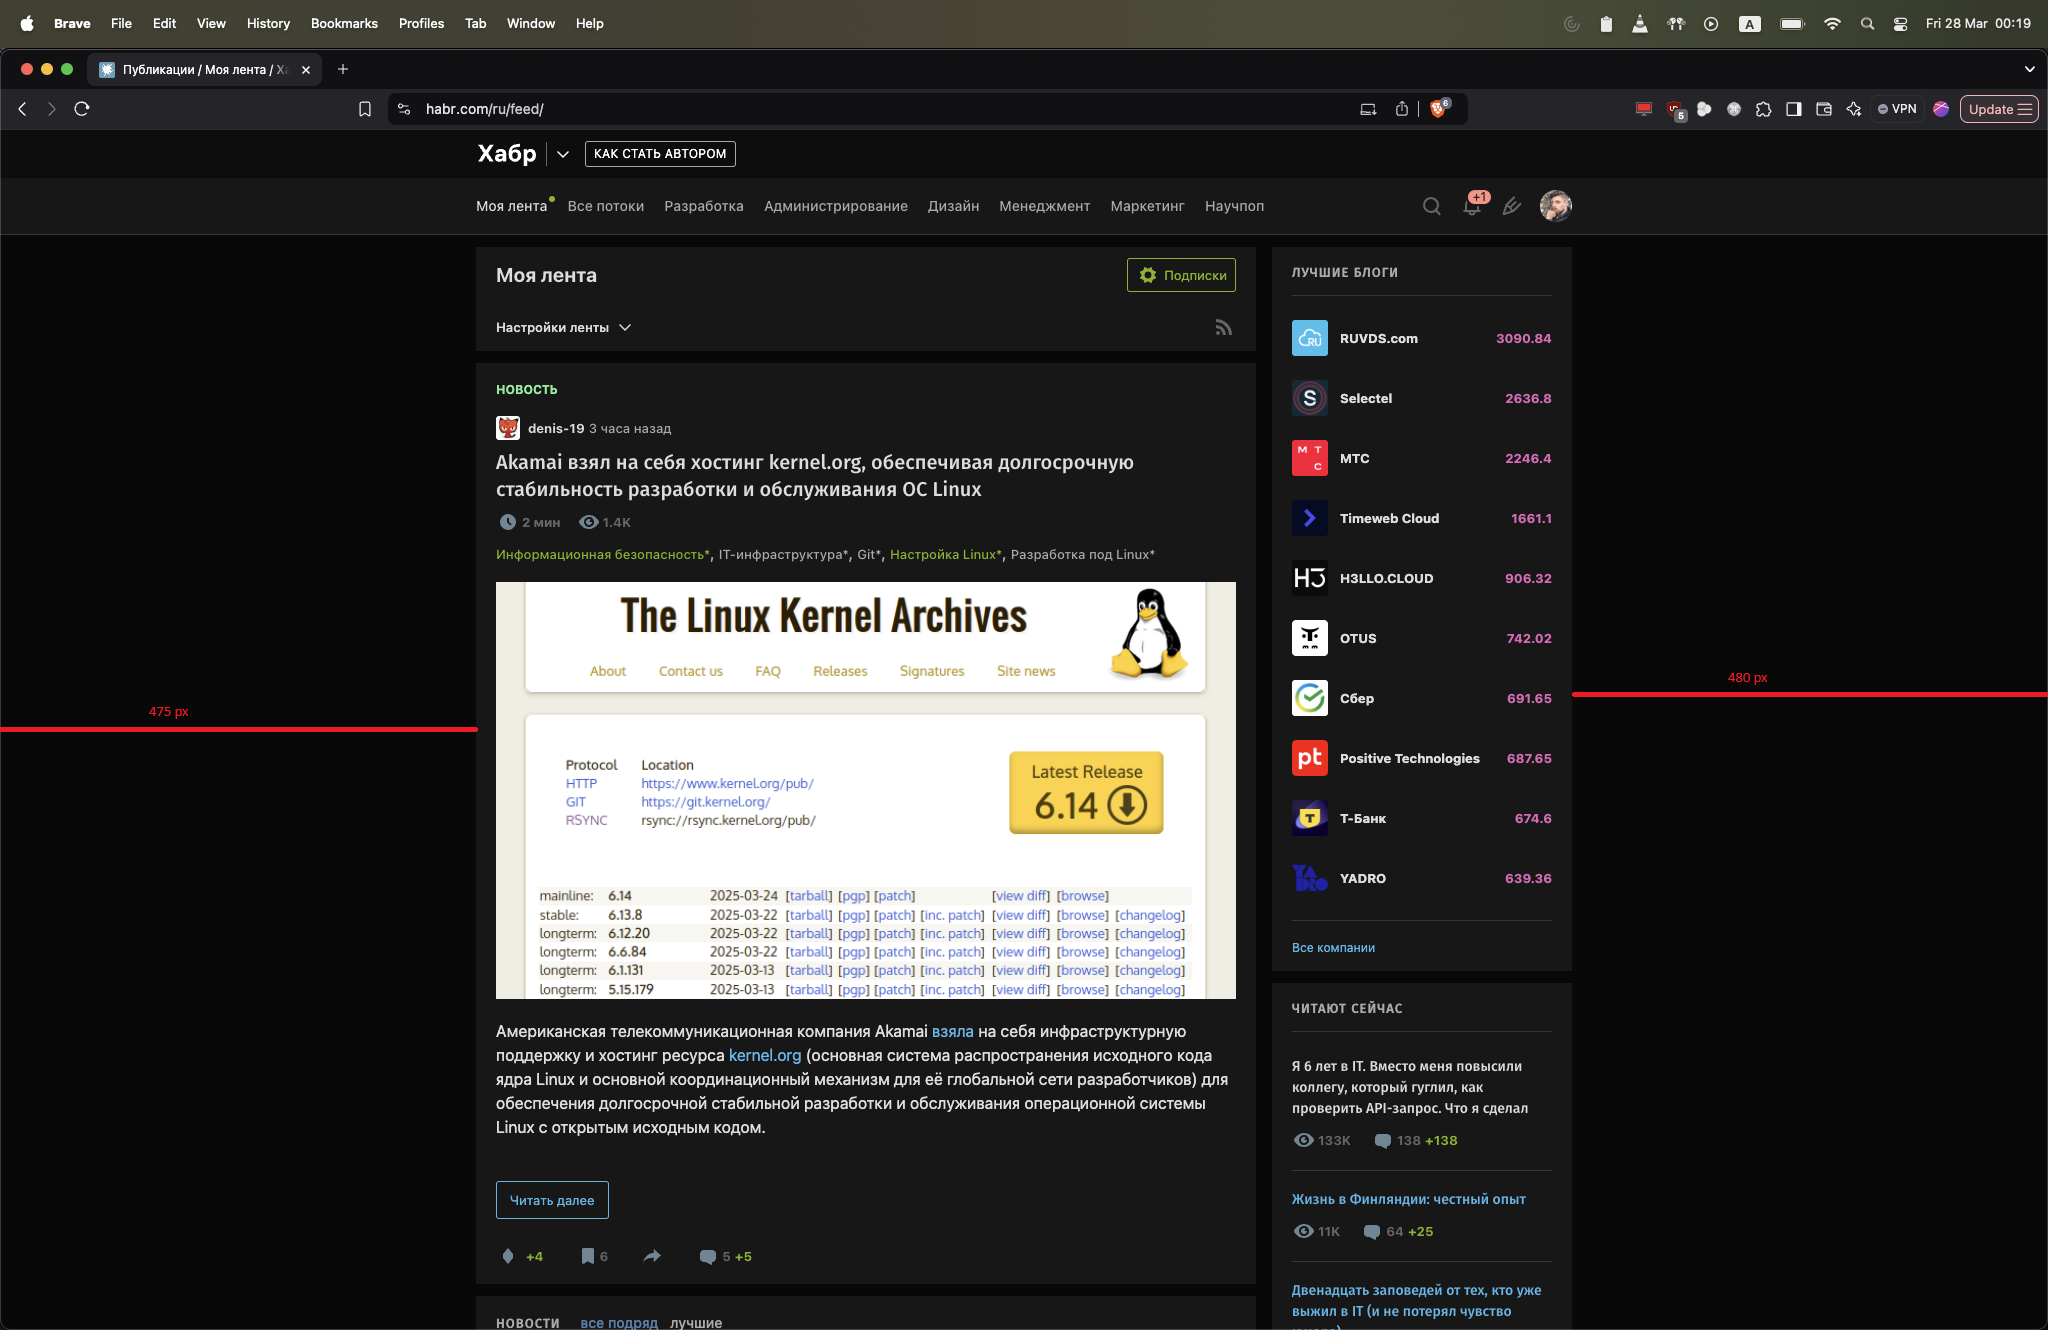
Task: Click Brave Shields lion icon
Action: (x=1438, y=109)
